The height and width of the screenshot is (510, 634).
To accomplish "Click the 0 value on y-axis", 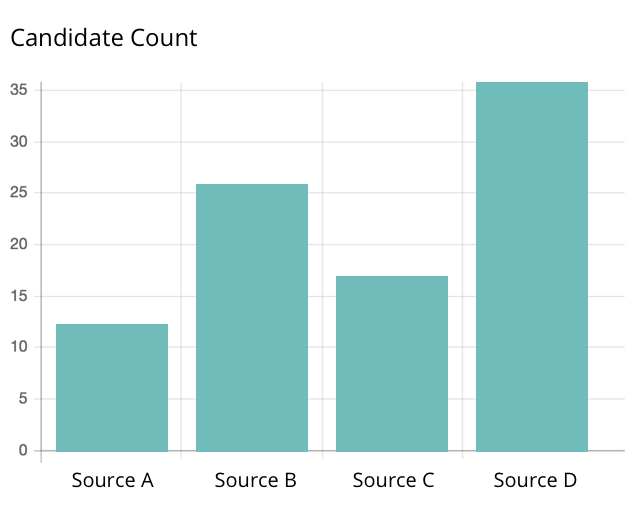I will (x=24, y=450).
